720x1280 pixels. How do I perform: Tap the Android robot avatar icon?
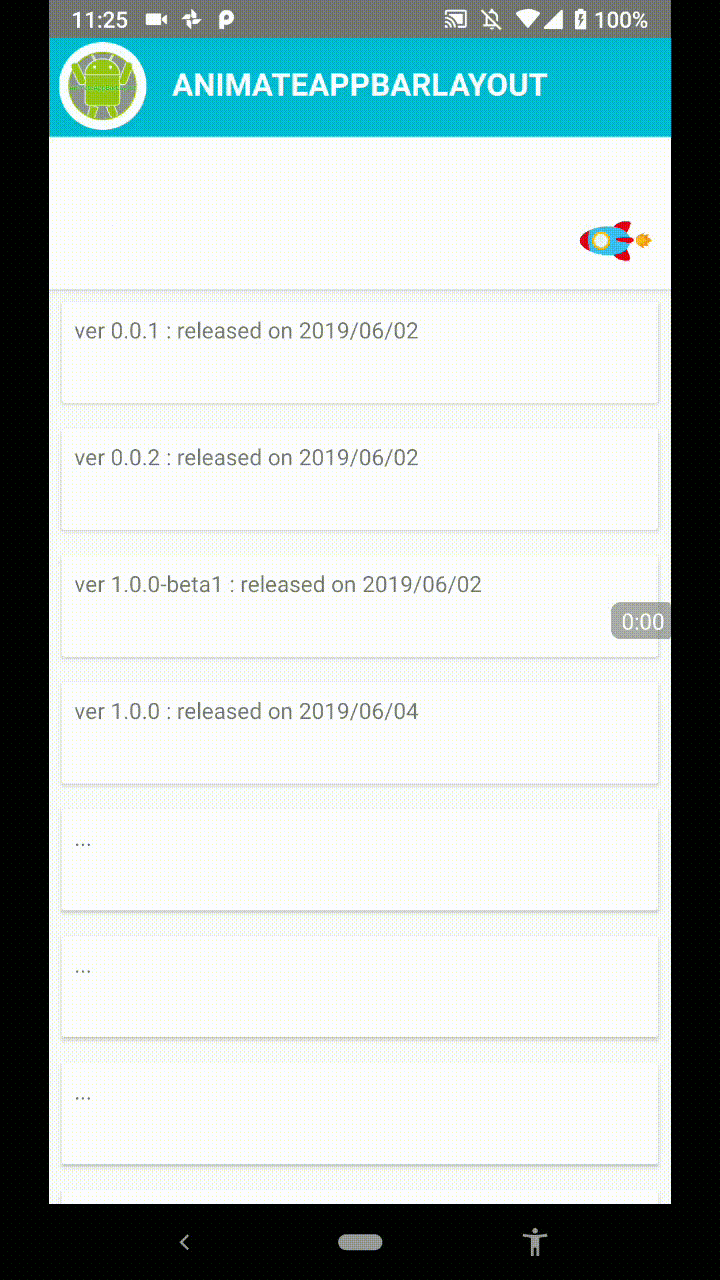102,86
